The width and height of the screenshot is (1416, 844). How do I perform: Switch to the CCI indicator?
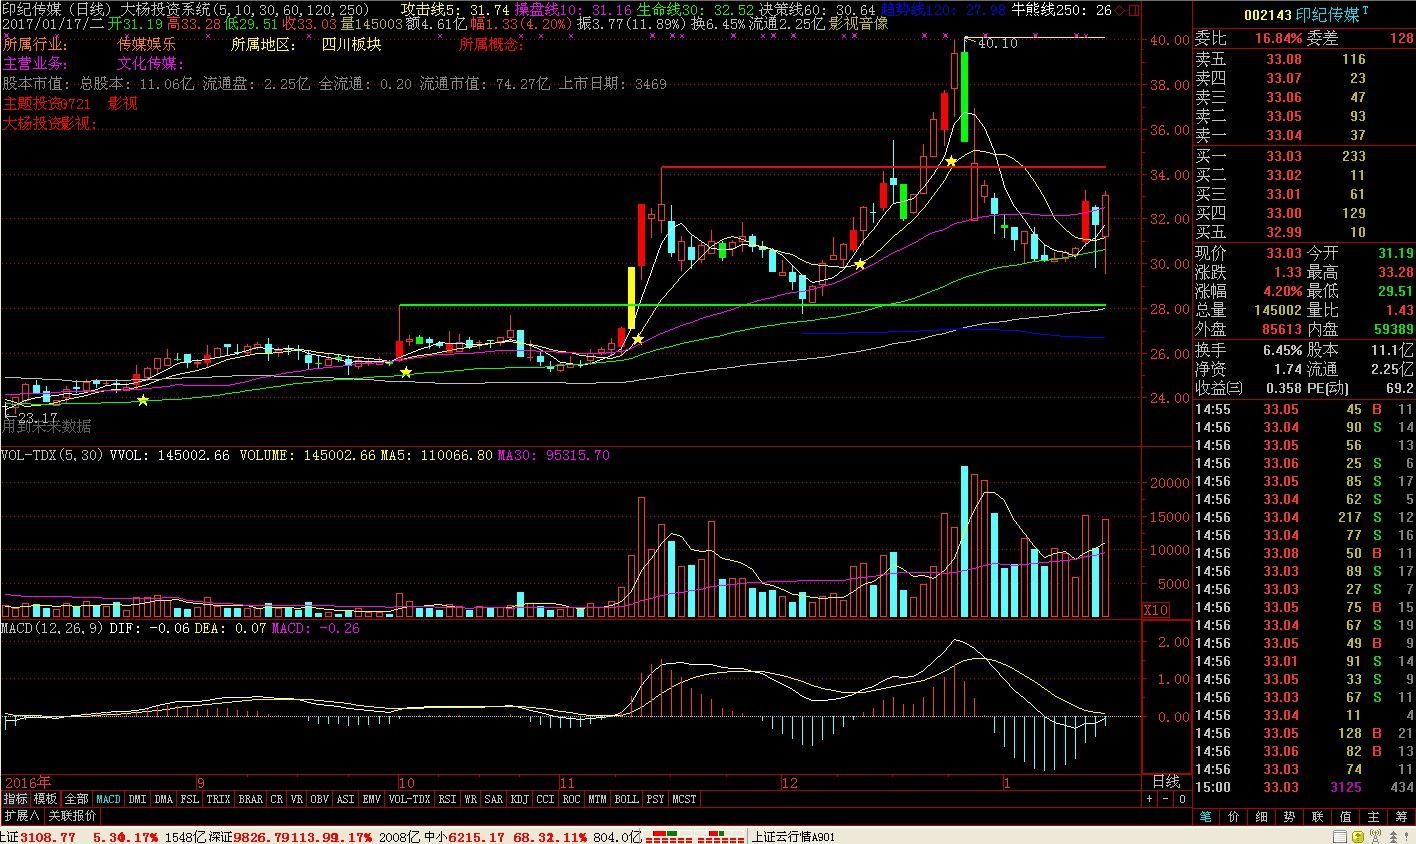(x=545, y=799)
